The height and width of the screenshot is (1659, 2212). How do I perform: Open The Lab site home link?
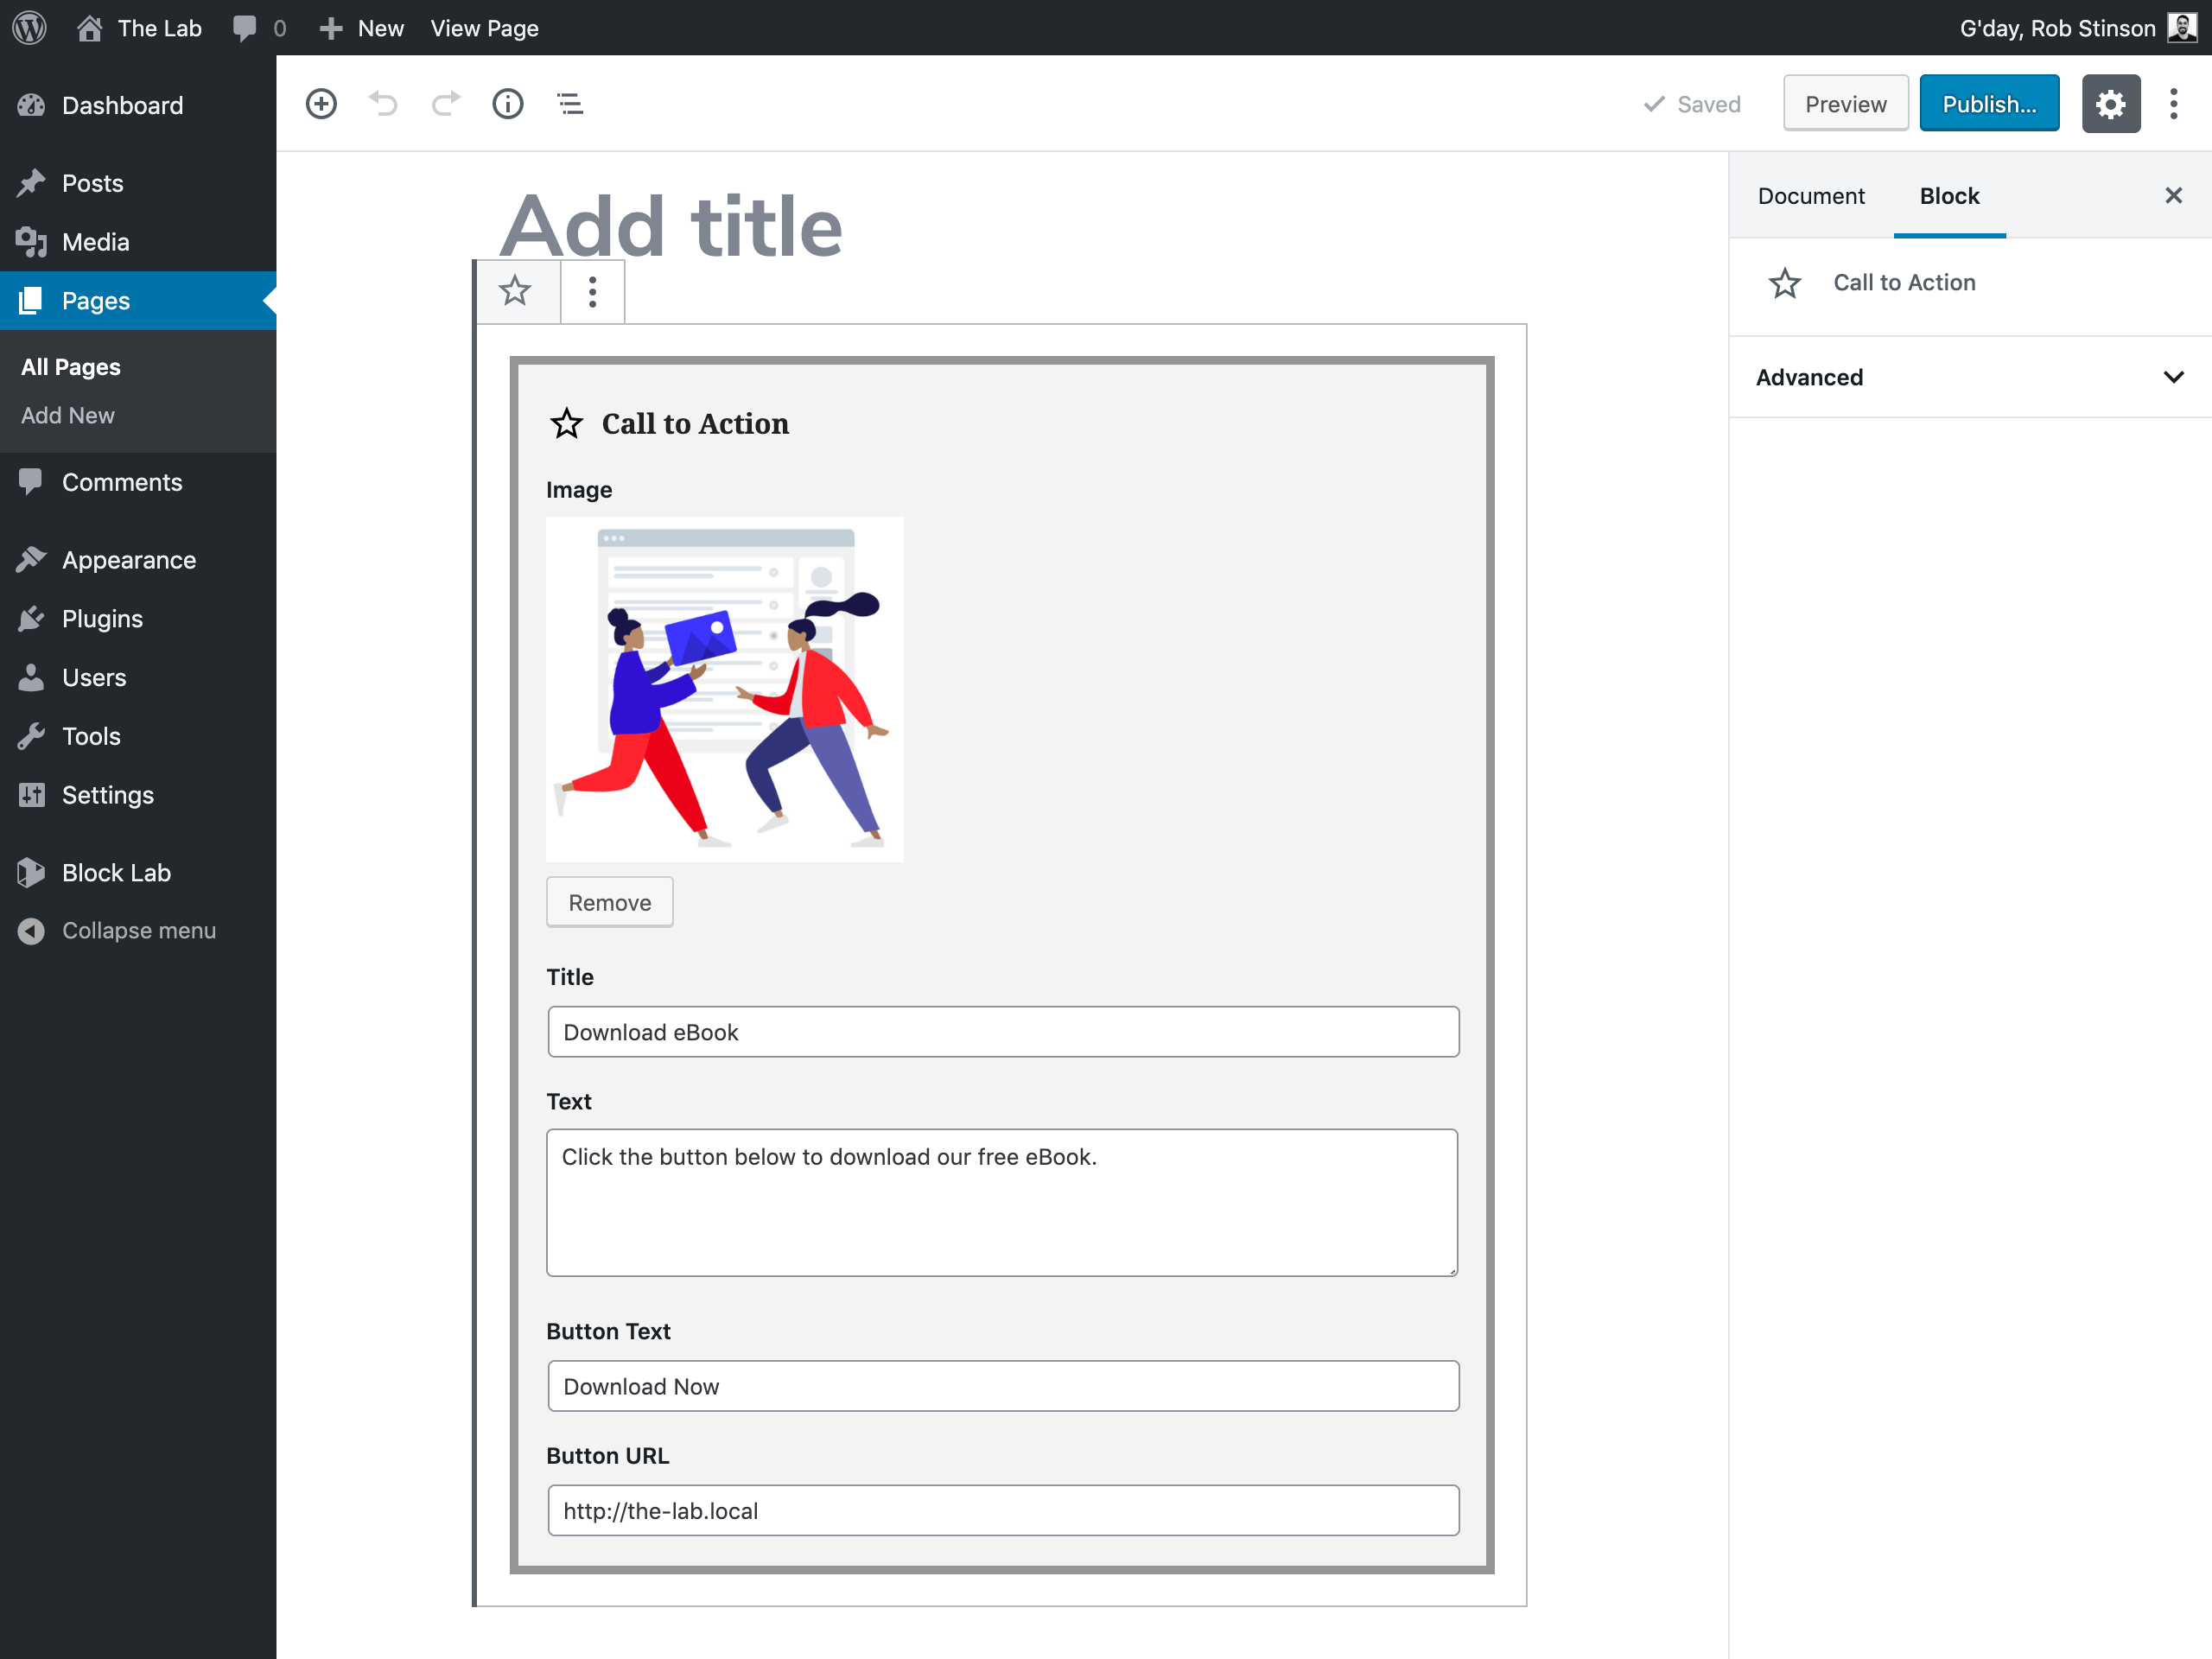click(x=139, y=27)
